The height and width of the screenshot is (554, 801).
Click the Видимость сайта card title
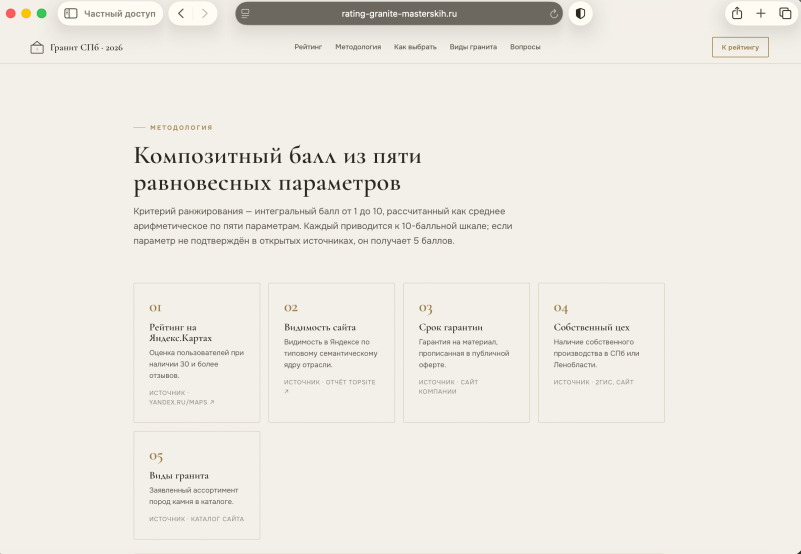pyautogui.click(x=320, y=327)
